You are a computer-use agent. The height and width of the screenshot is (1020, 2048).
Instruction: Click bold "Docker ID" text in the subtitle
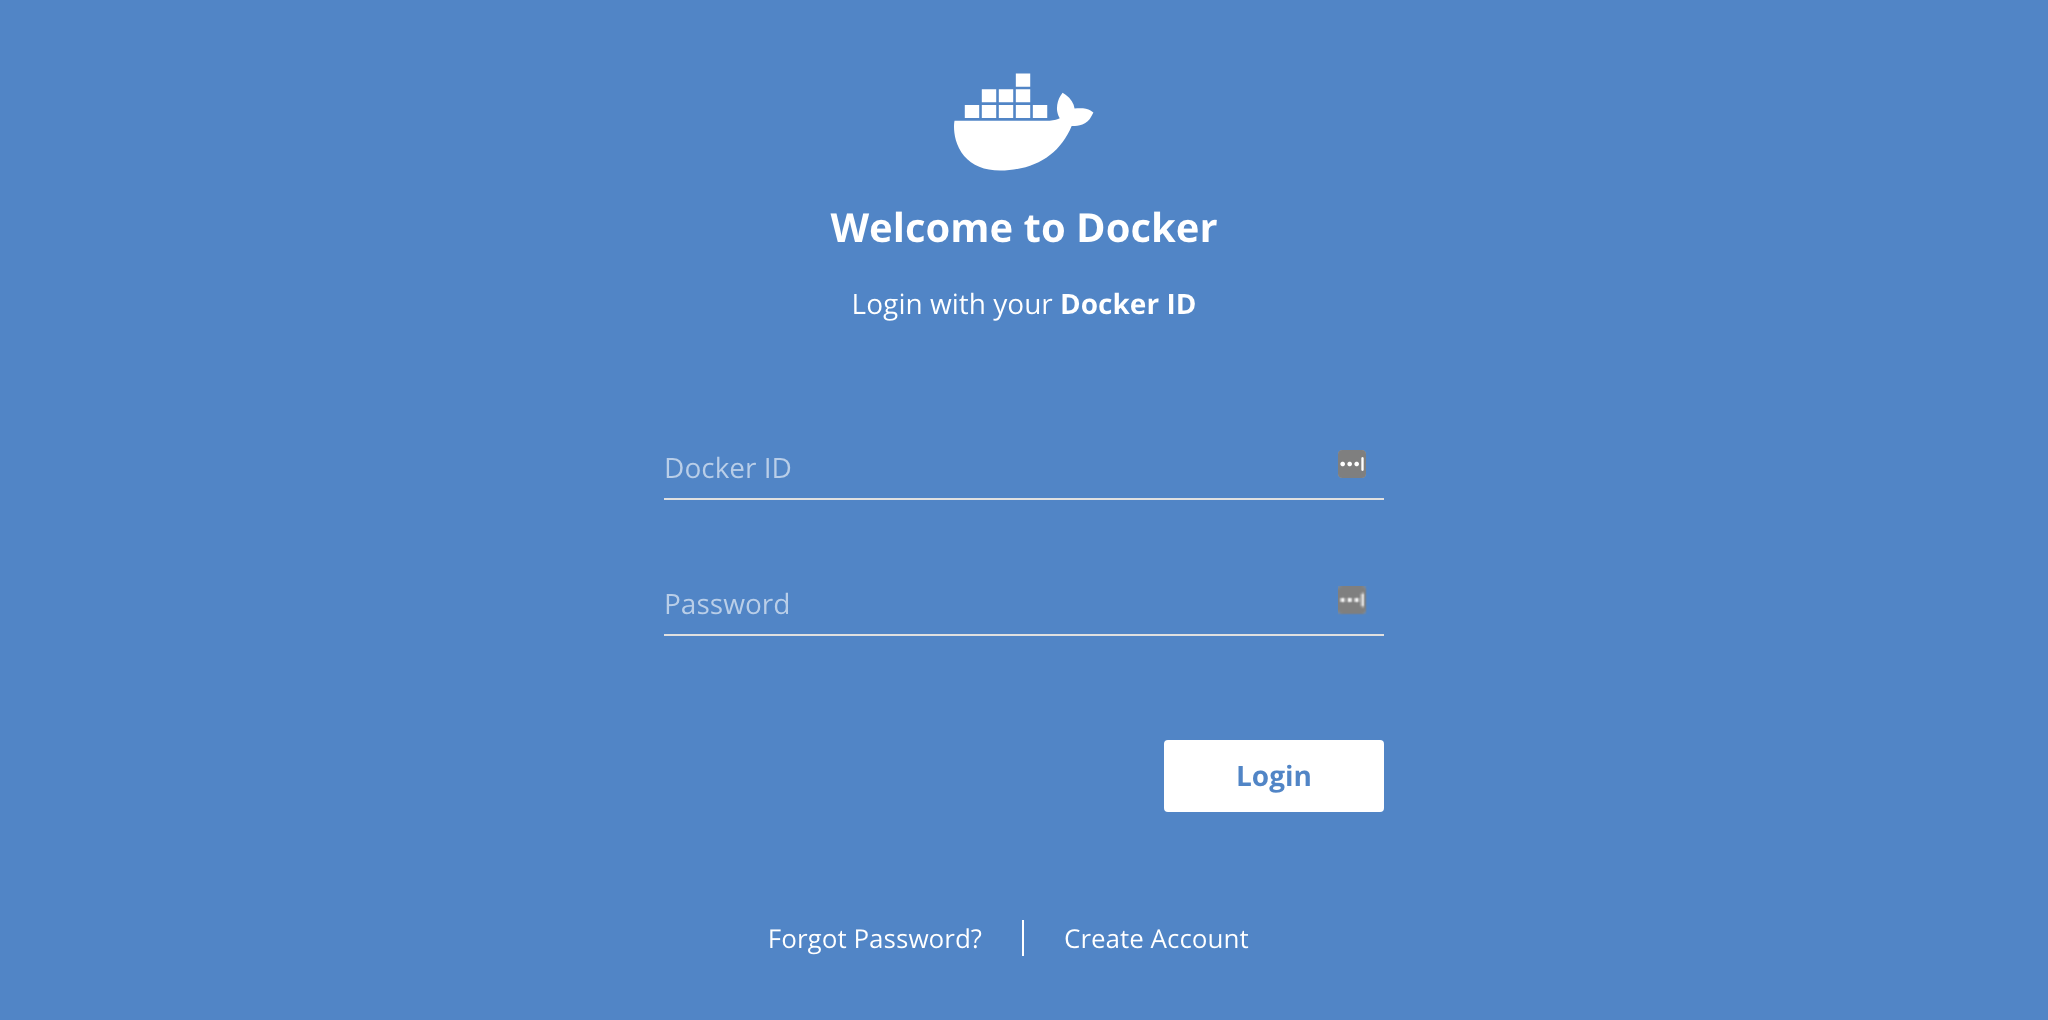(x=1128, y=304)
